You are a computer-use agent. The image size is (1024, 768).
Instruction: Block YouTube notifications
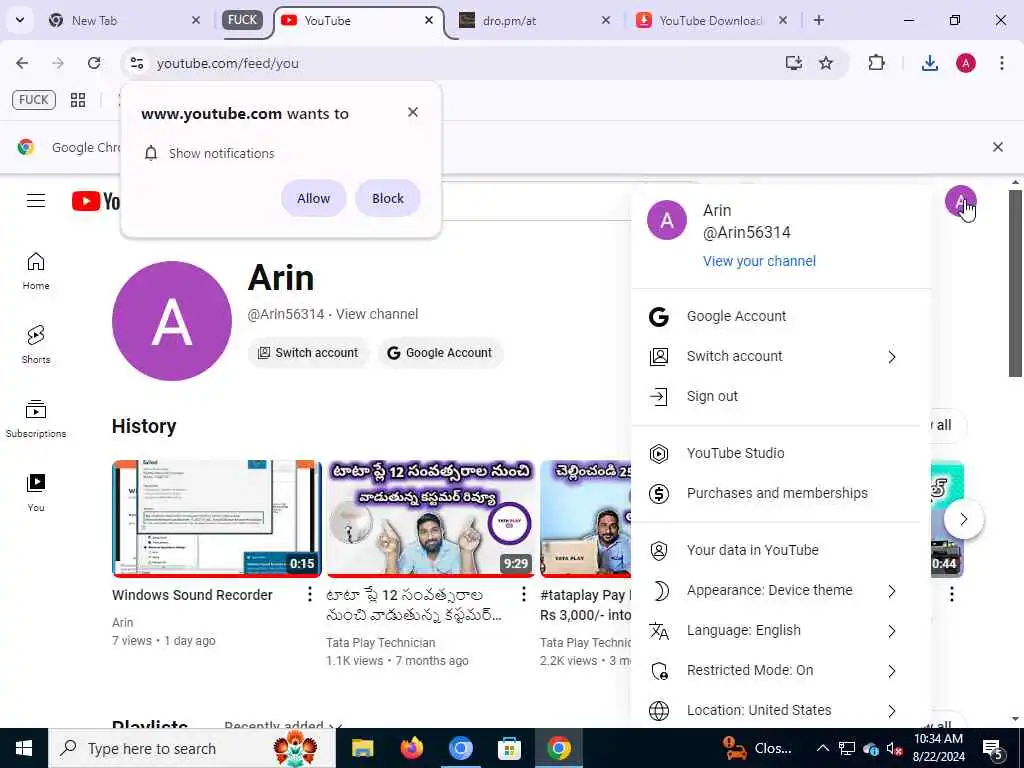click(x=388, y=199)
